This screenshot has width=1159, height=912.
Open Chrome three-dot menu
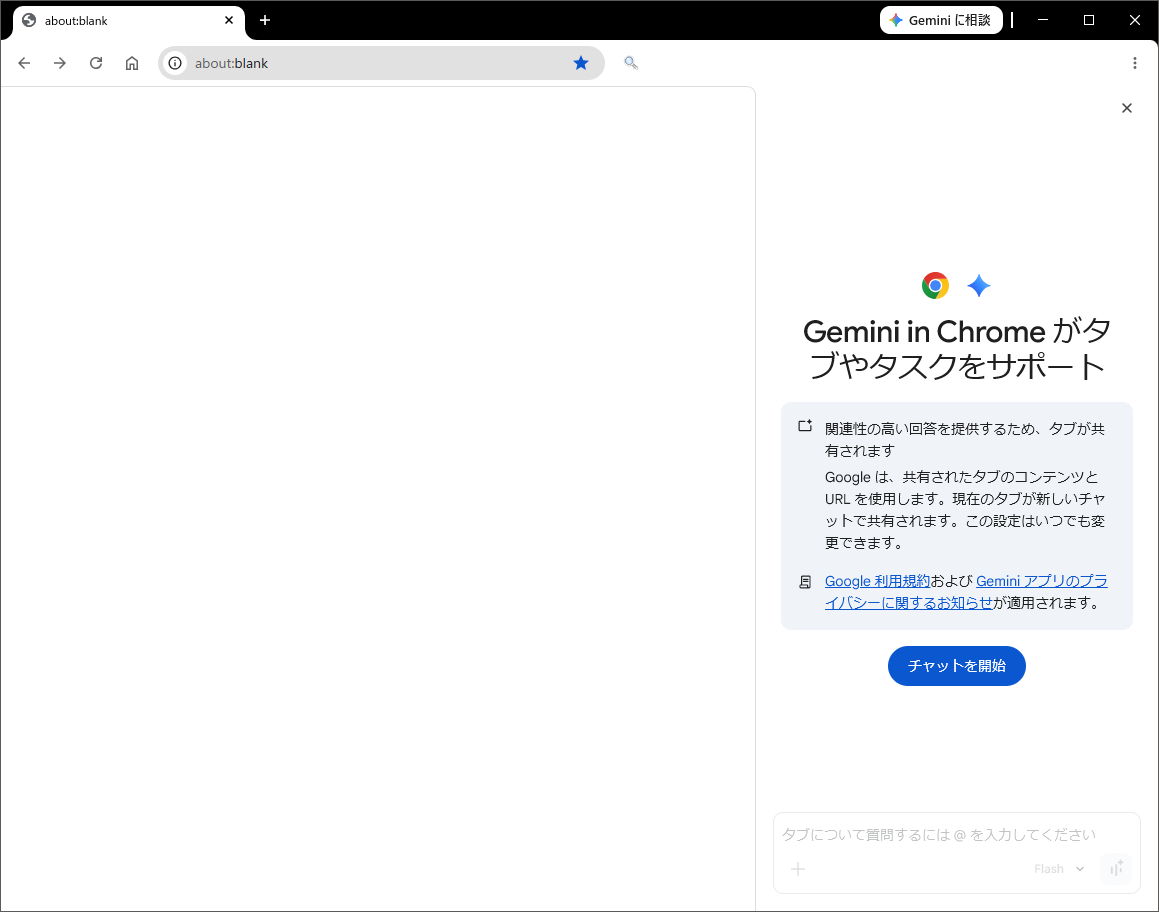coord(1135,64)
